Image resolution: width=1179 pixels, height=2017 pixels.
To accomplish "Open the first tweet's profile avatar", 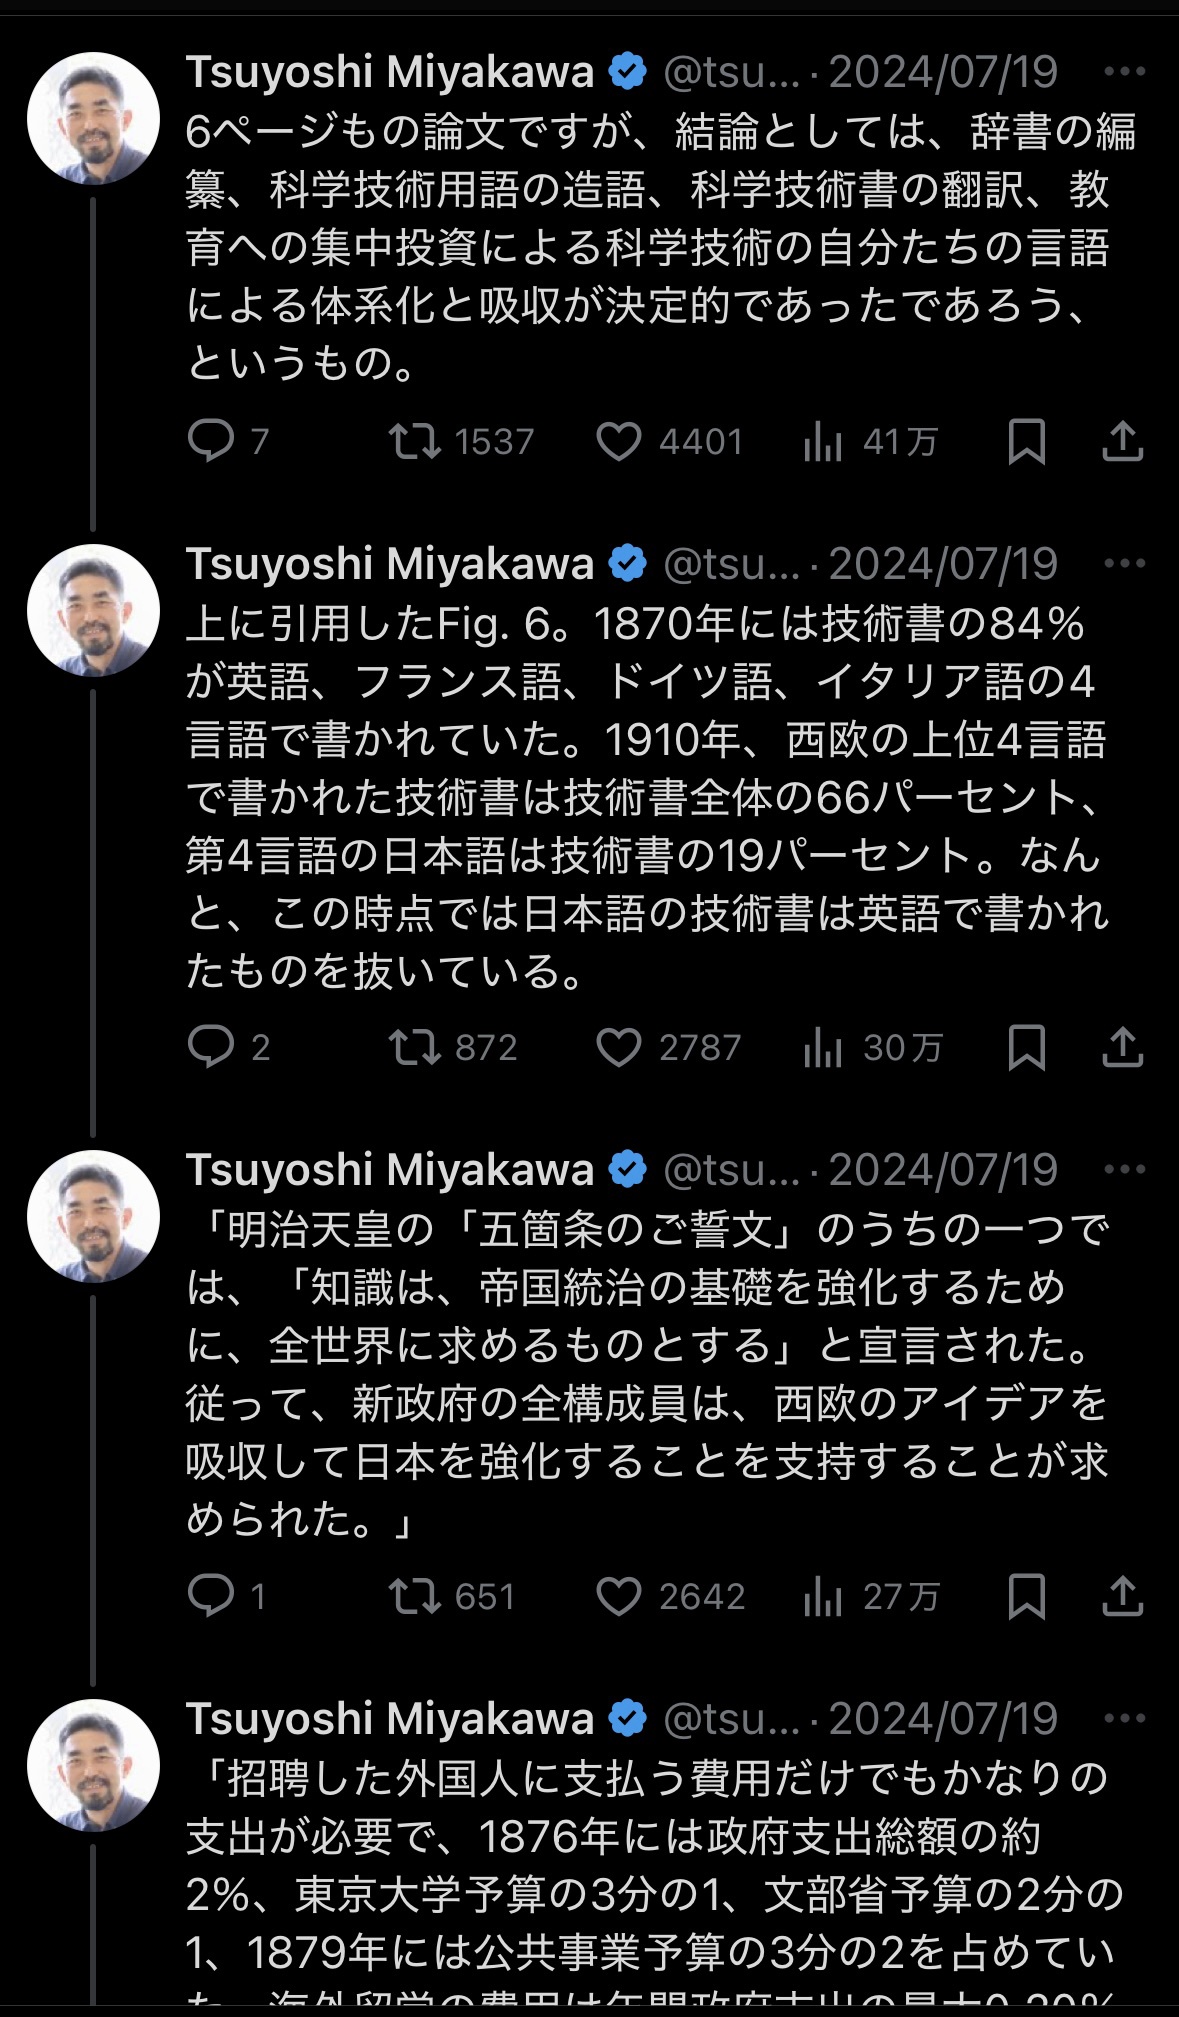I will [x=93, y=118].
